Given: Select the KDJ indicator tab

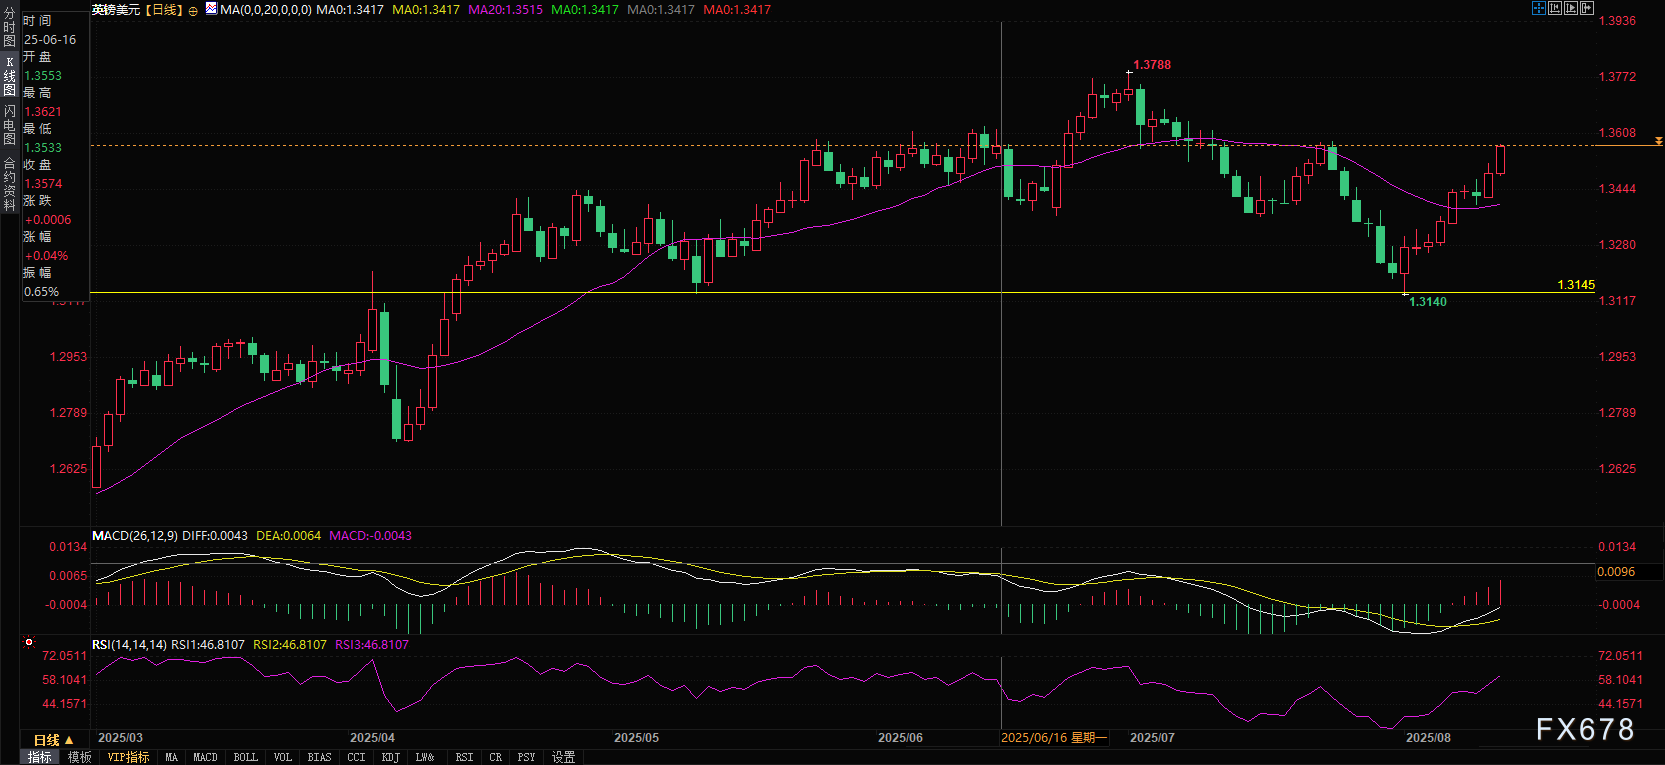Looking at the screenshot, I should tap(390, 757).
